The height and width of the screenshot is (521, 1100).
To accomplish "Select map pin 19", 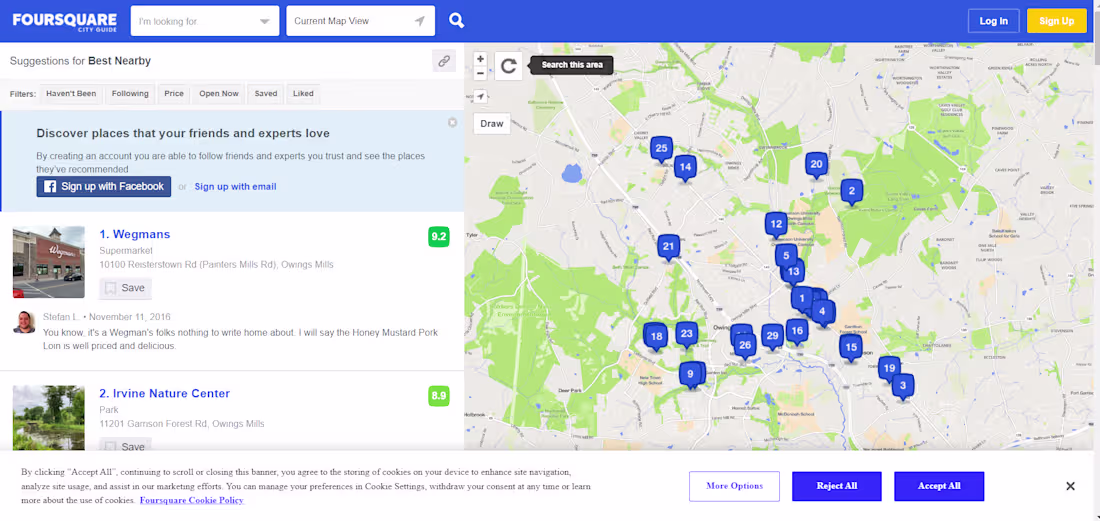I will (x=890, y=369).
